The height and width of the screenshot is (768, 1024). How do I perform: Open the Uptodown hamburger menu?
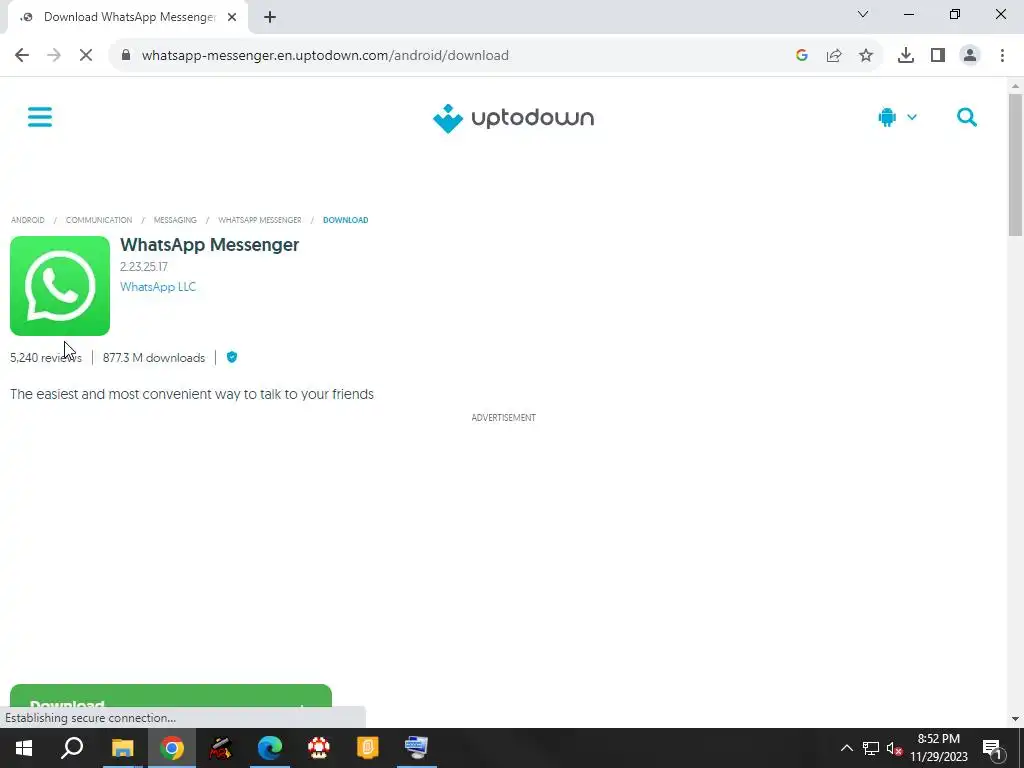[40, 118]
